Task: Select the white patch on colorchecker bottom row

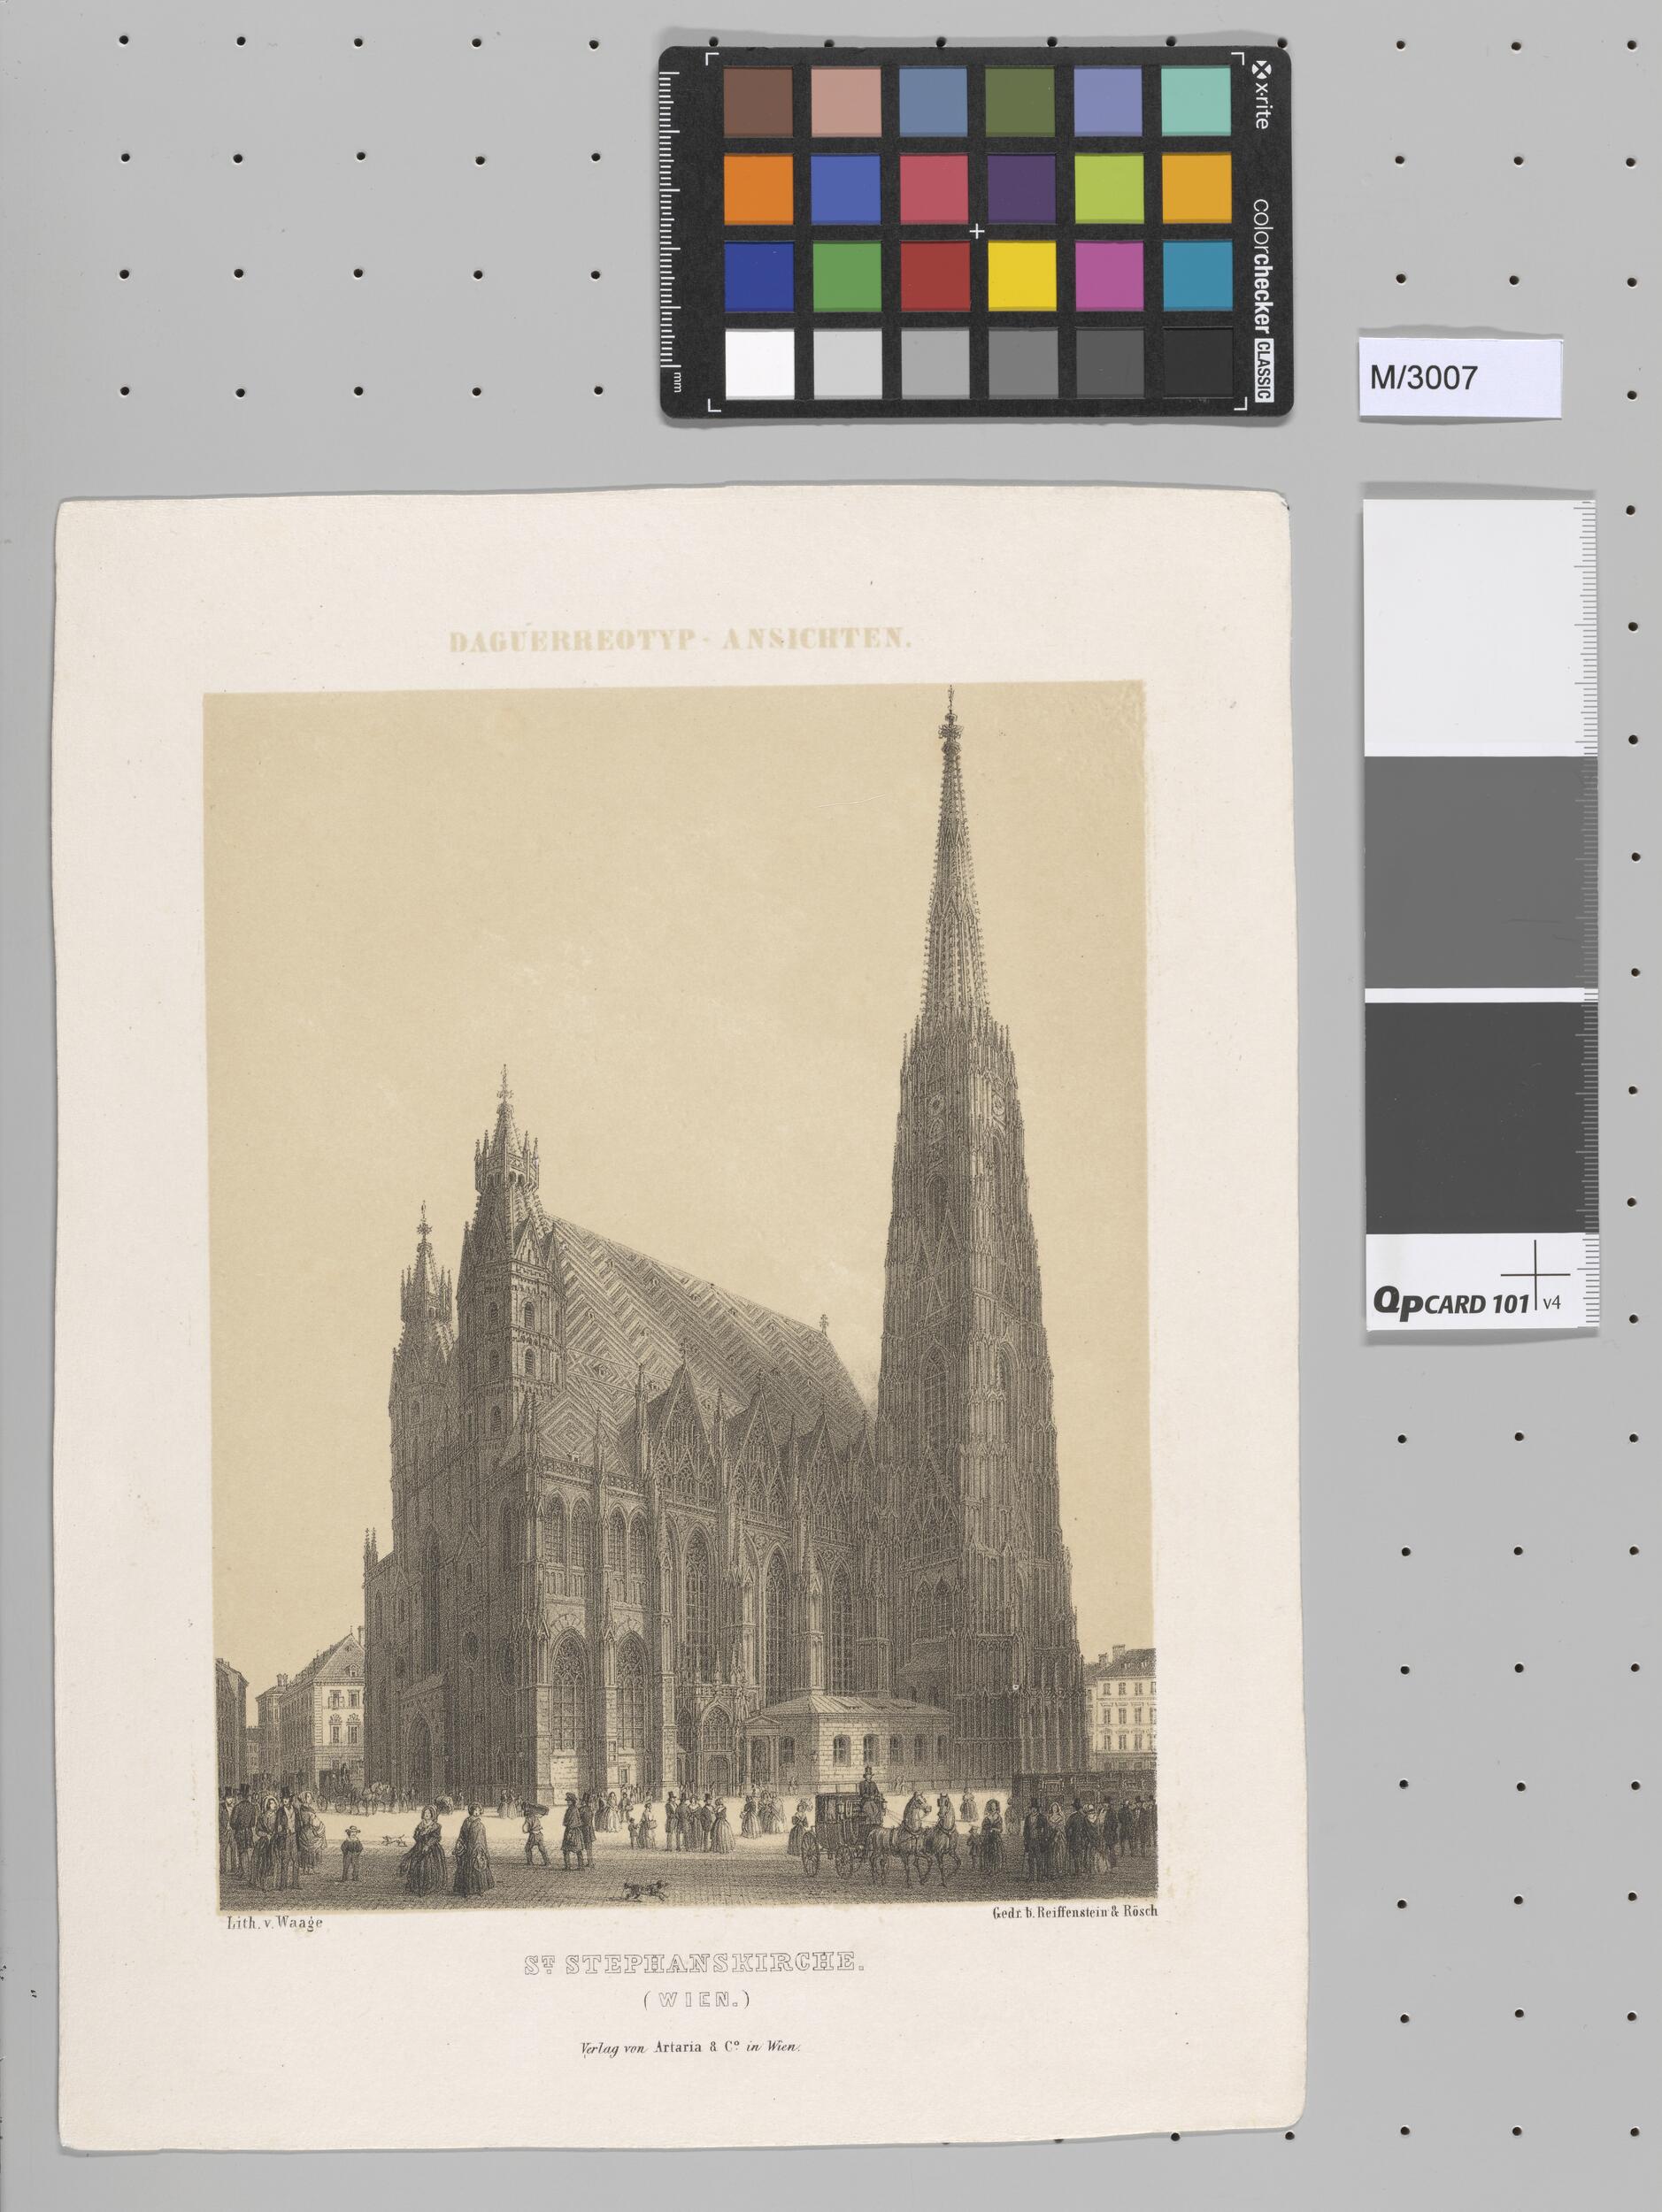Action: (x=759, y=363)
